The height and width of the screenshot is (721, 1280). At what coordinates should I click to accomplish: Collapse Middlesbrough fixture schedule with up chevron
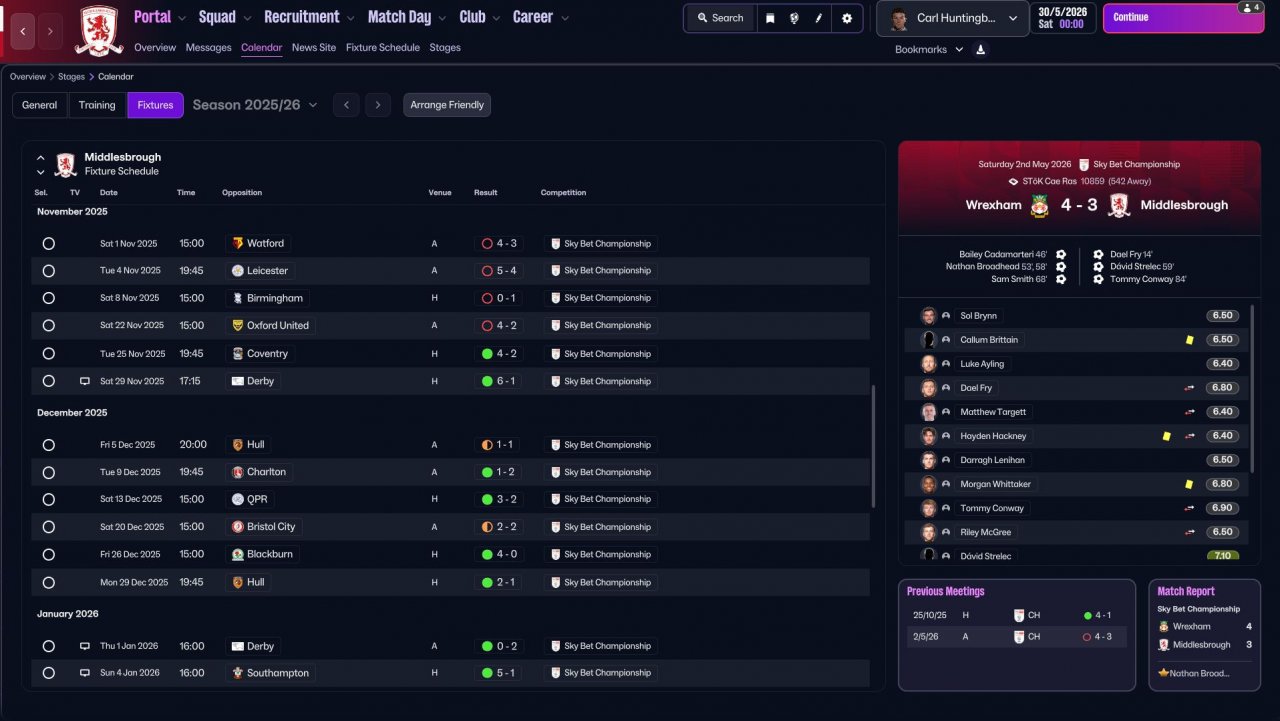[x=41, y=158]
